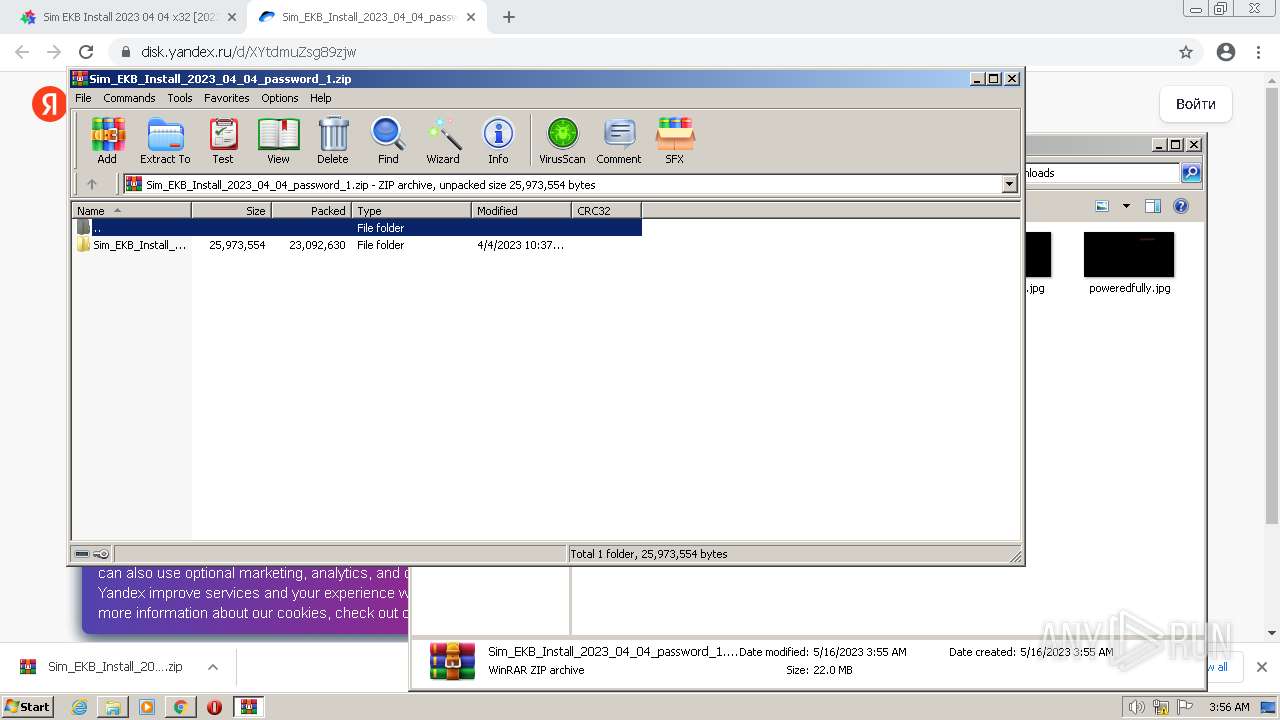1280x720 pixels.
Task: Bookmark this page with the star icon
Action: click(1186, 52)
